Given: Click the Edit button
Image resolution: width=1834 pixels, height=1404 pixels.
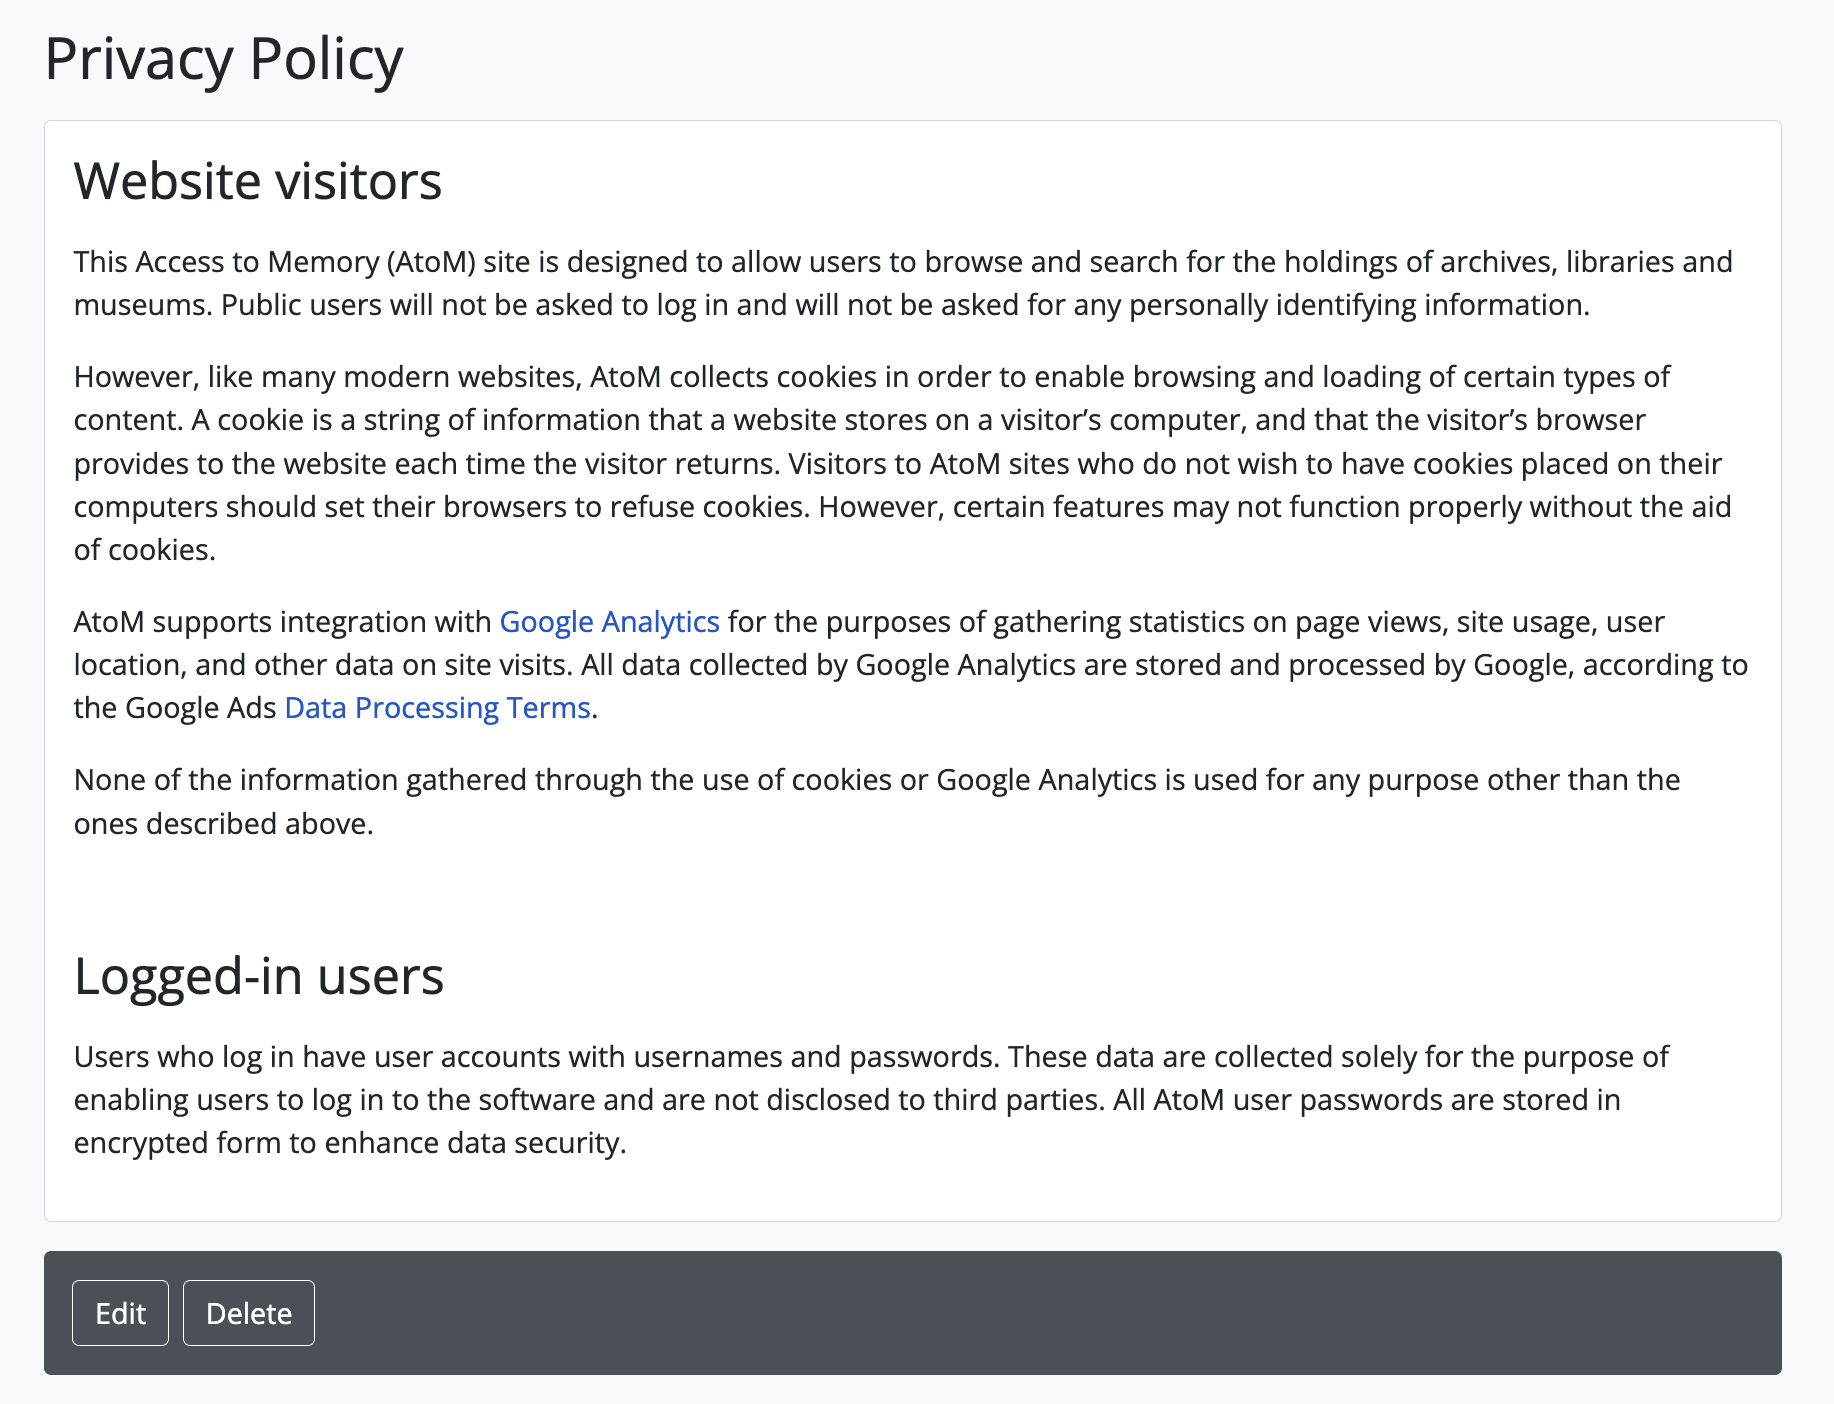Looking at the screenshot, I should pos(120,1313).
